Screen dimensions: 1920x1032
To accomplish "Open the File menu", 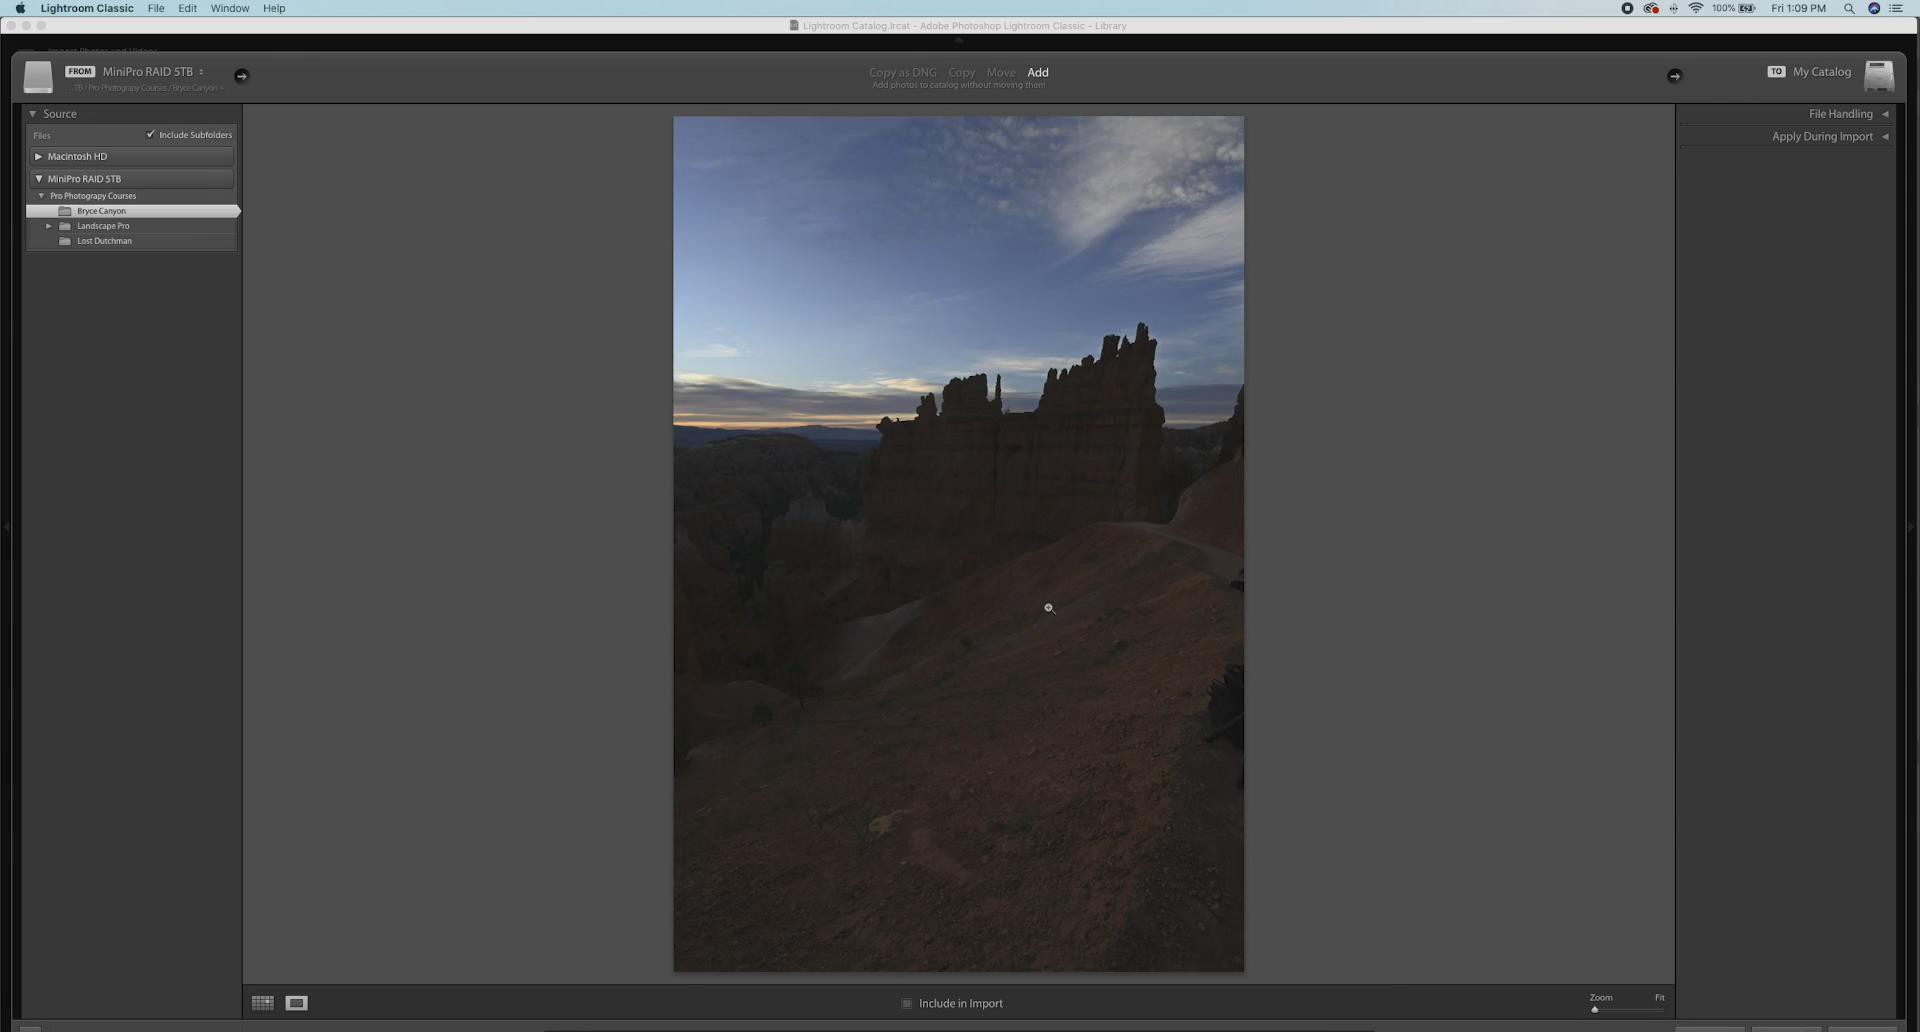I will pyautogui.click(x=156, y=8).
